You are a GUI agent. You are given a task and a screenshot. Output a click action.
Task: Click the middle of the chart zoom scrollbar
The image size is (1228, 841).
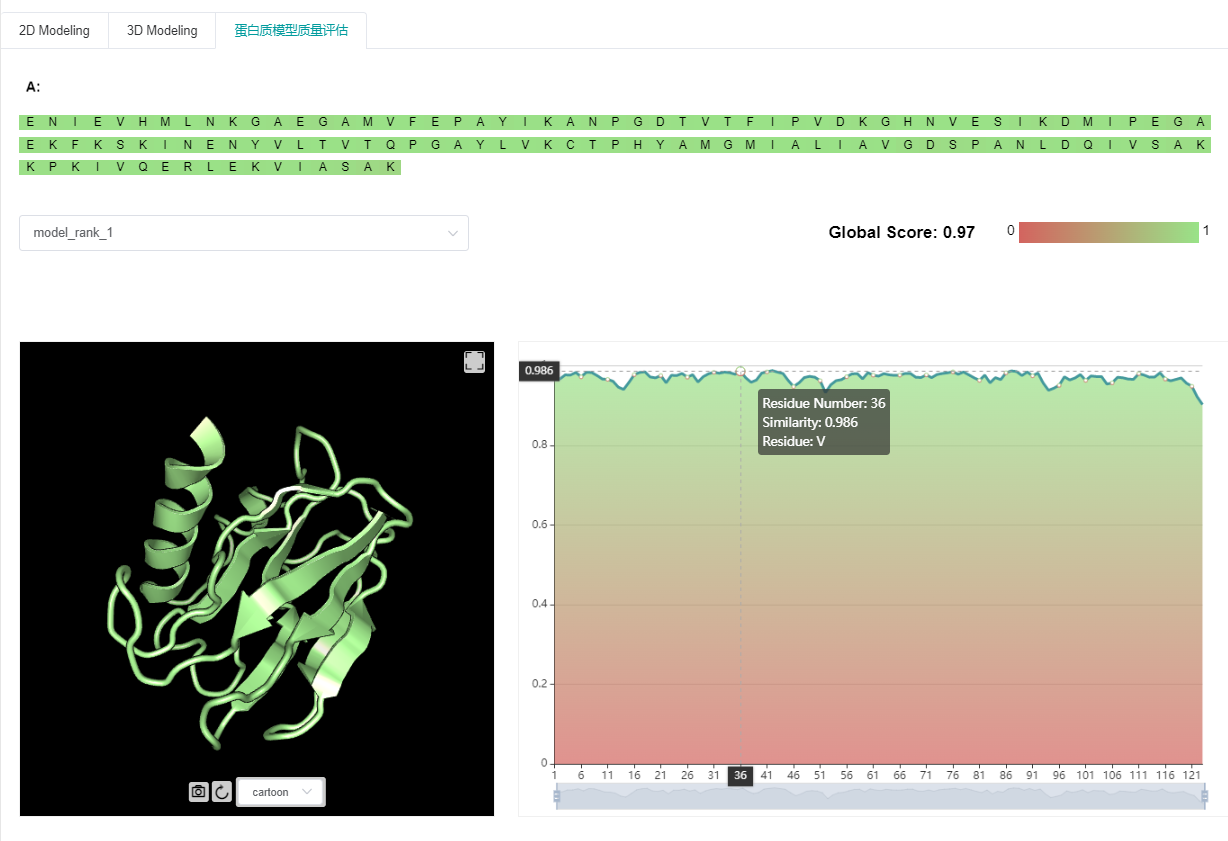tap(880, 797)
